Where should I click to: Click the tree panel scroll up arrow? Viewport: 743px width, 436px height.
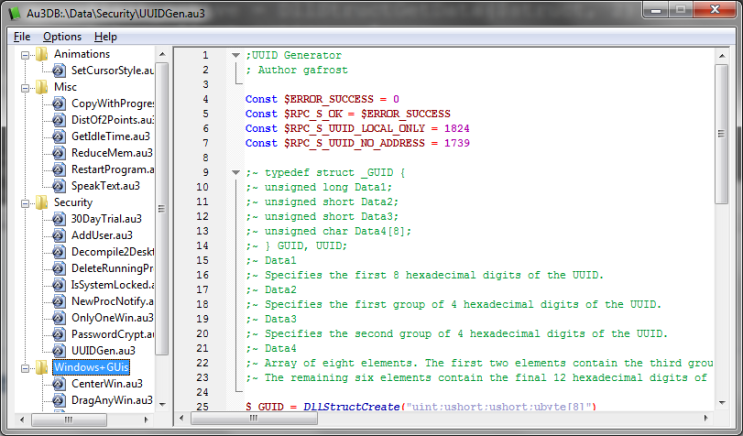point(162,54)
